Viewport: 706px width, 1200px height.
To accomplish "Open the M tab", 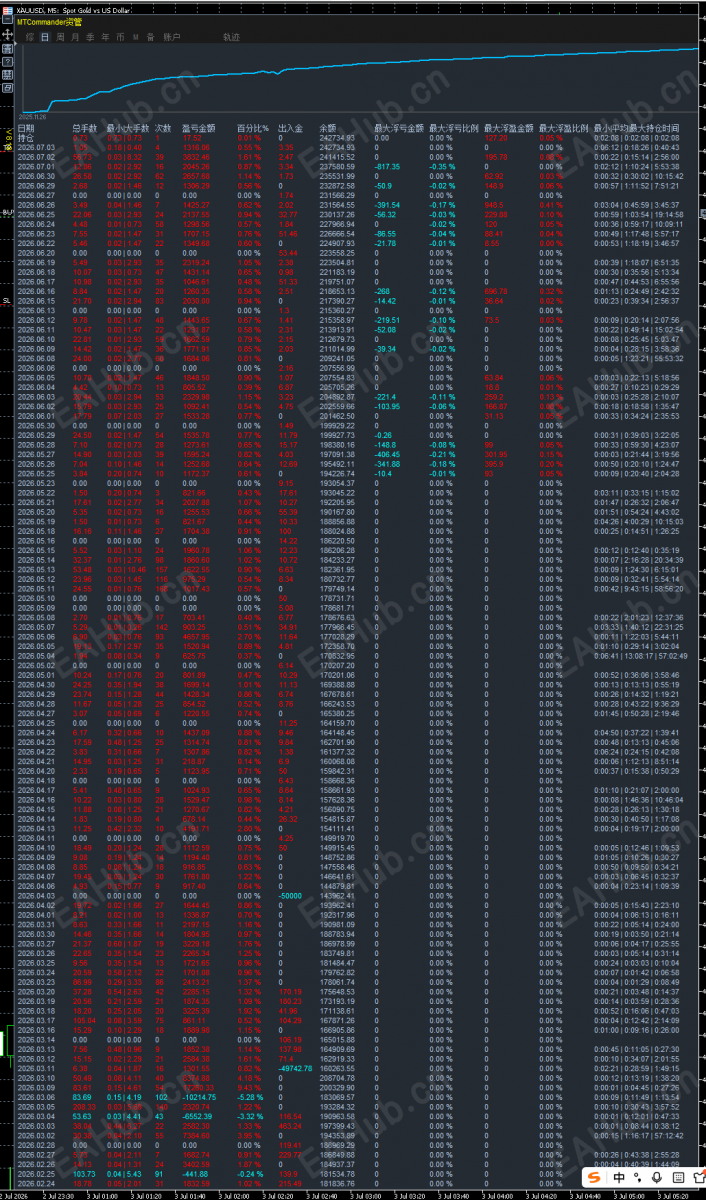I will (136, 36).
